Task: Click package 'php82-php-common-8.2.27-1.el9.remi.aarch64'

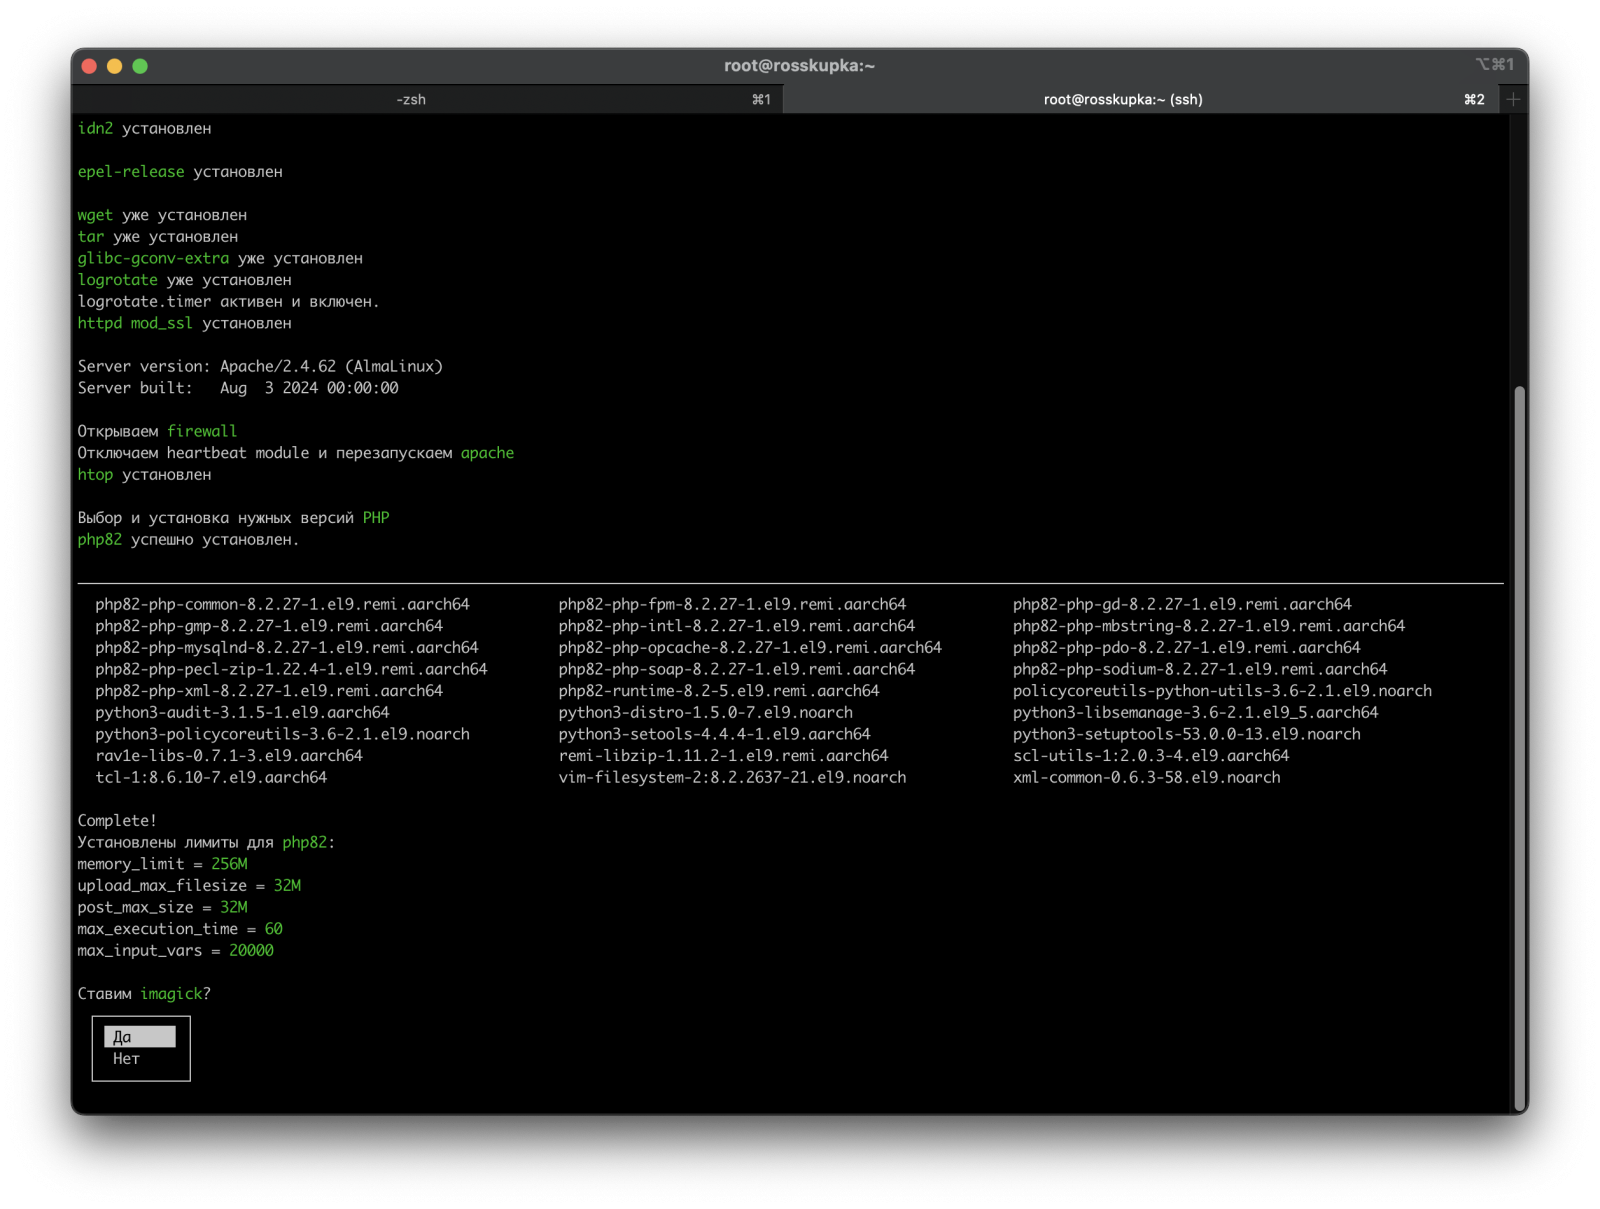Action: [282, 605]
